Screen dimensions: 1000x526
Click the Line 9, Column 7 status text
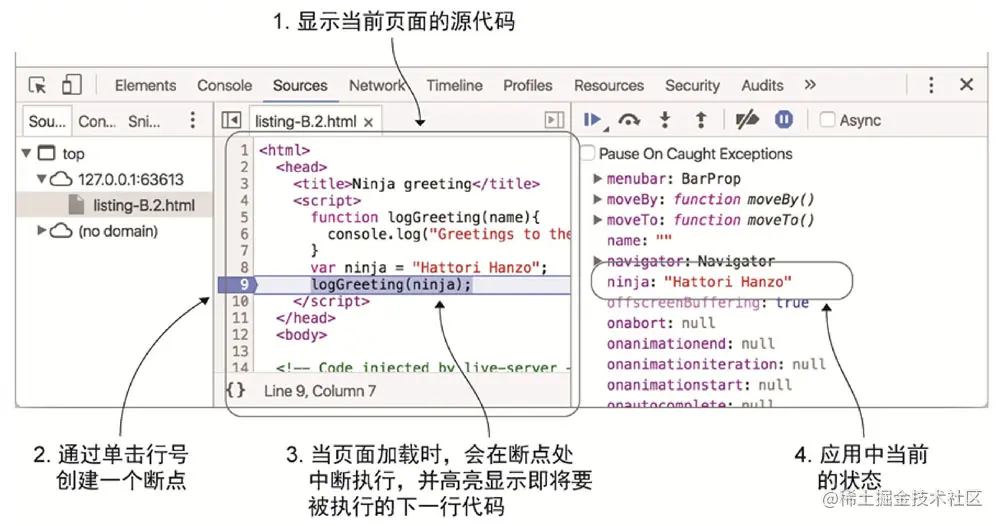[320, 391]
